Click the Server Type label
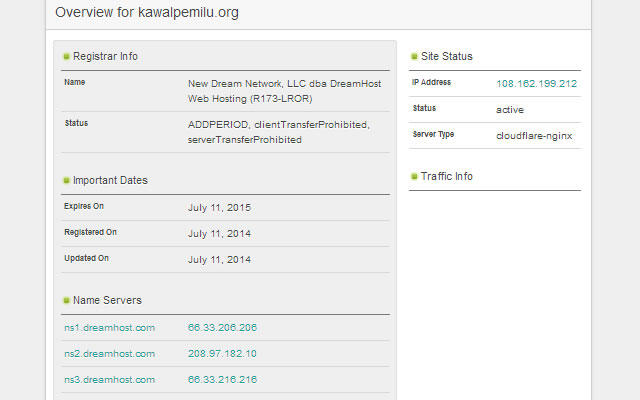The width and height of the screenshot is (640, 400). (x=433, y=134)
